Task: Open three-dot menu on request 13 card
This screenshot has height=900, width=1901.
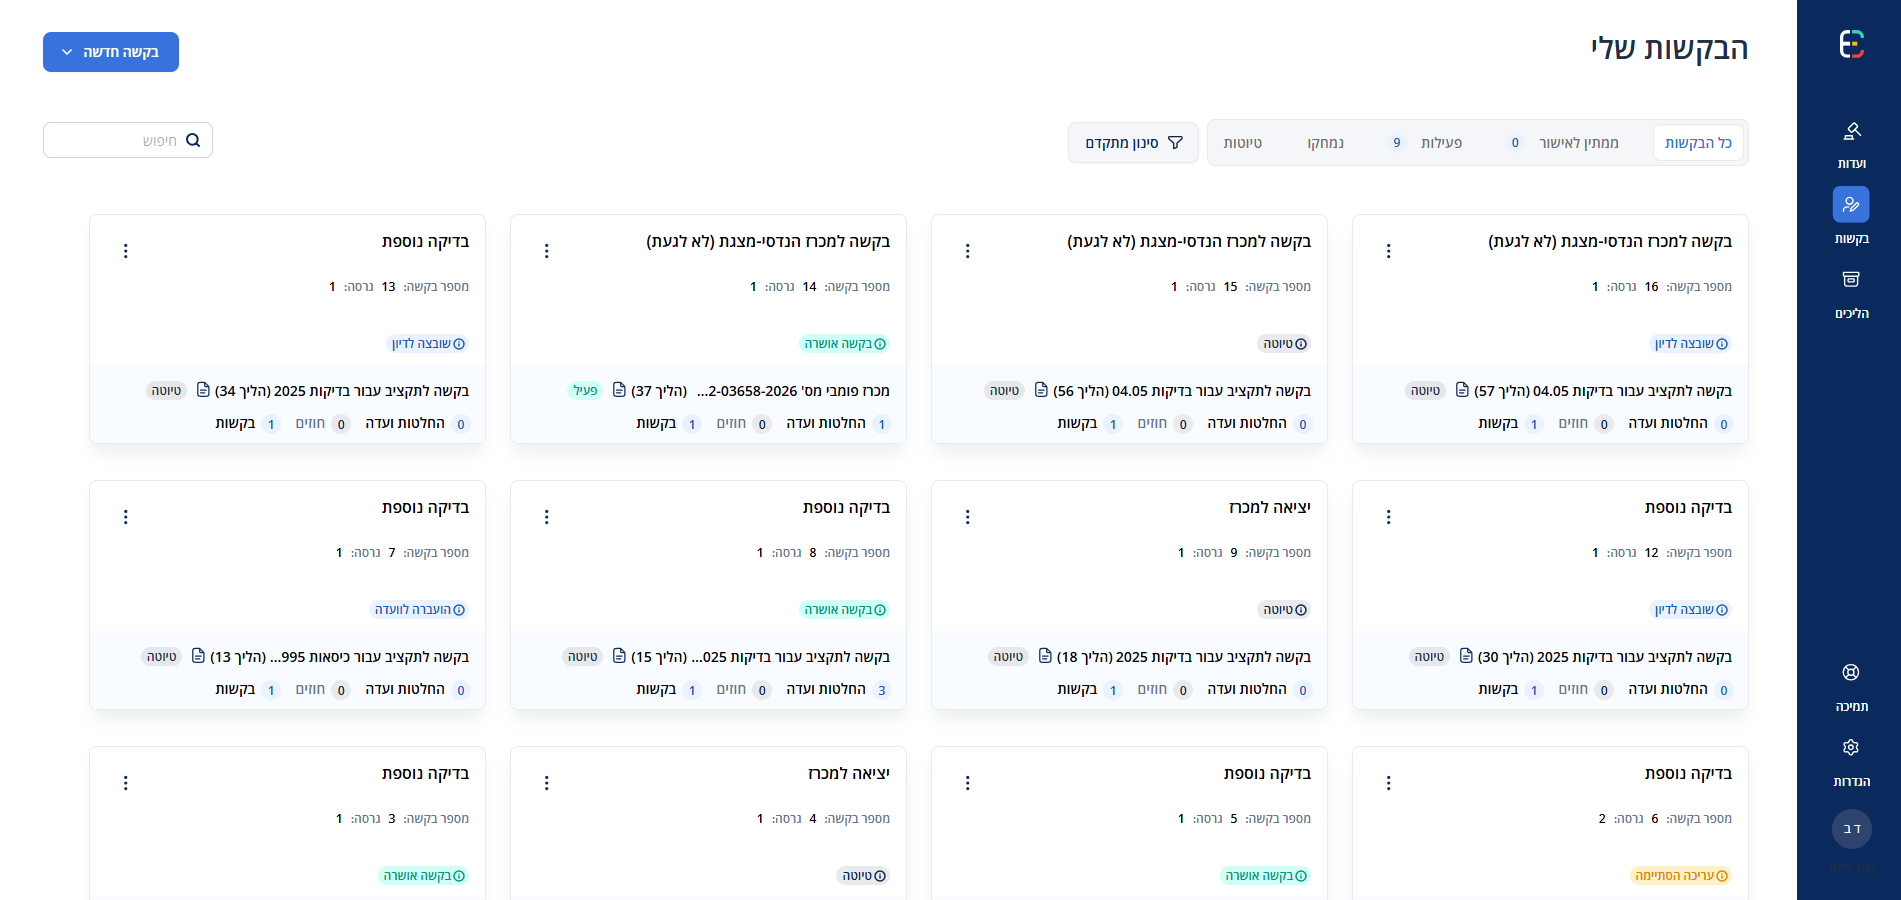Action: pos(125,251)
